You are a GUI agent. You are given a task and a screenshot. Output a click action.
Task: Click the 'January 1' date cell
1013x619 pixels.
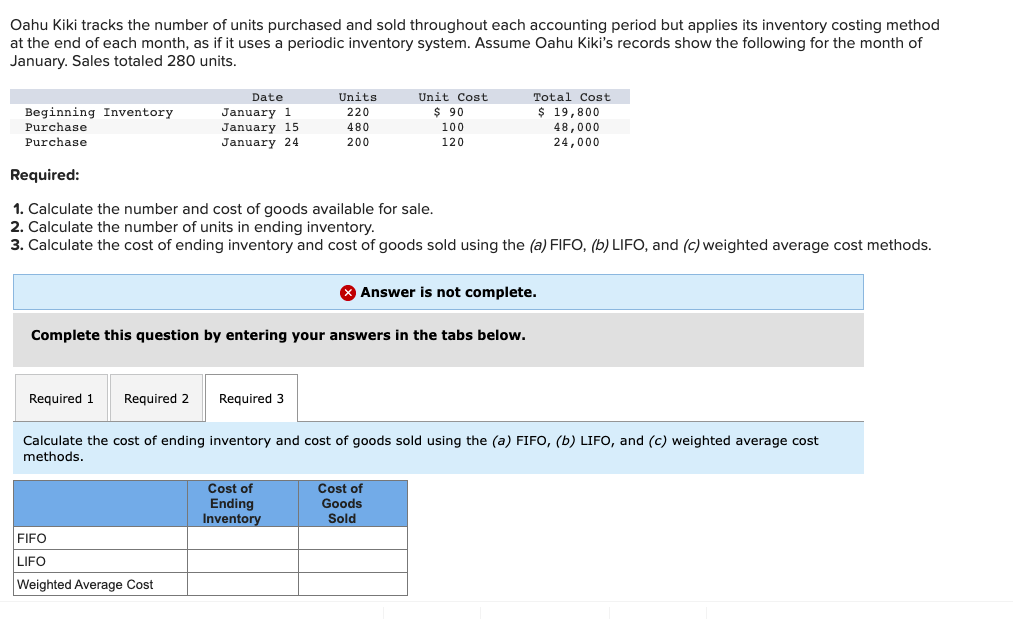[x=256, y=112]
